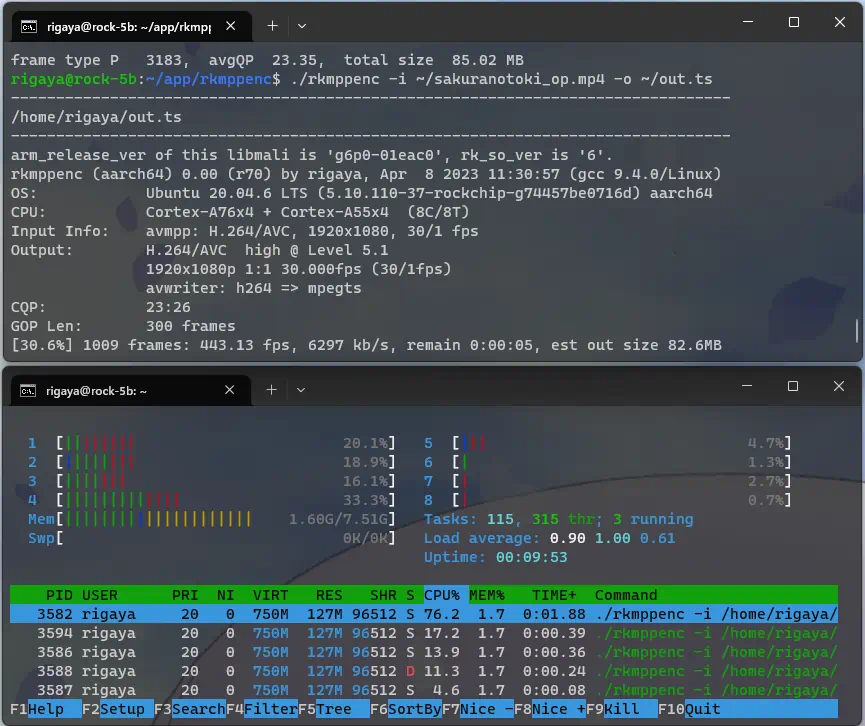Image resolution: width=865 pixels, height=726 pixels.
Task: Click terminal icon on bottom window tab
Action: pos(28,391)
